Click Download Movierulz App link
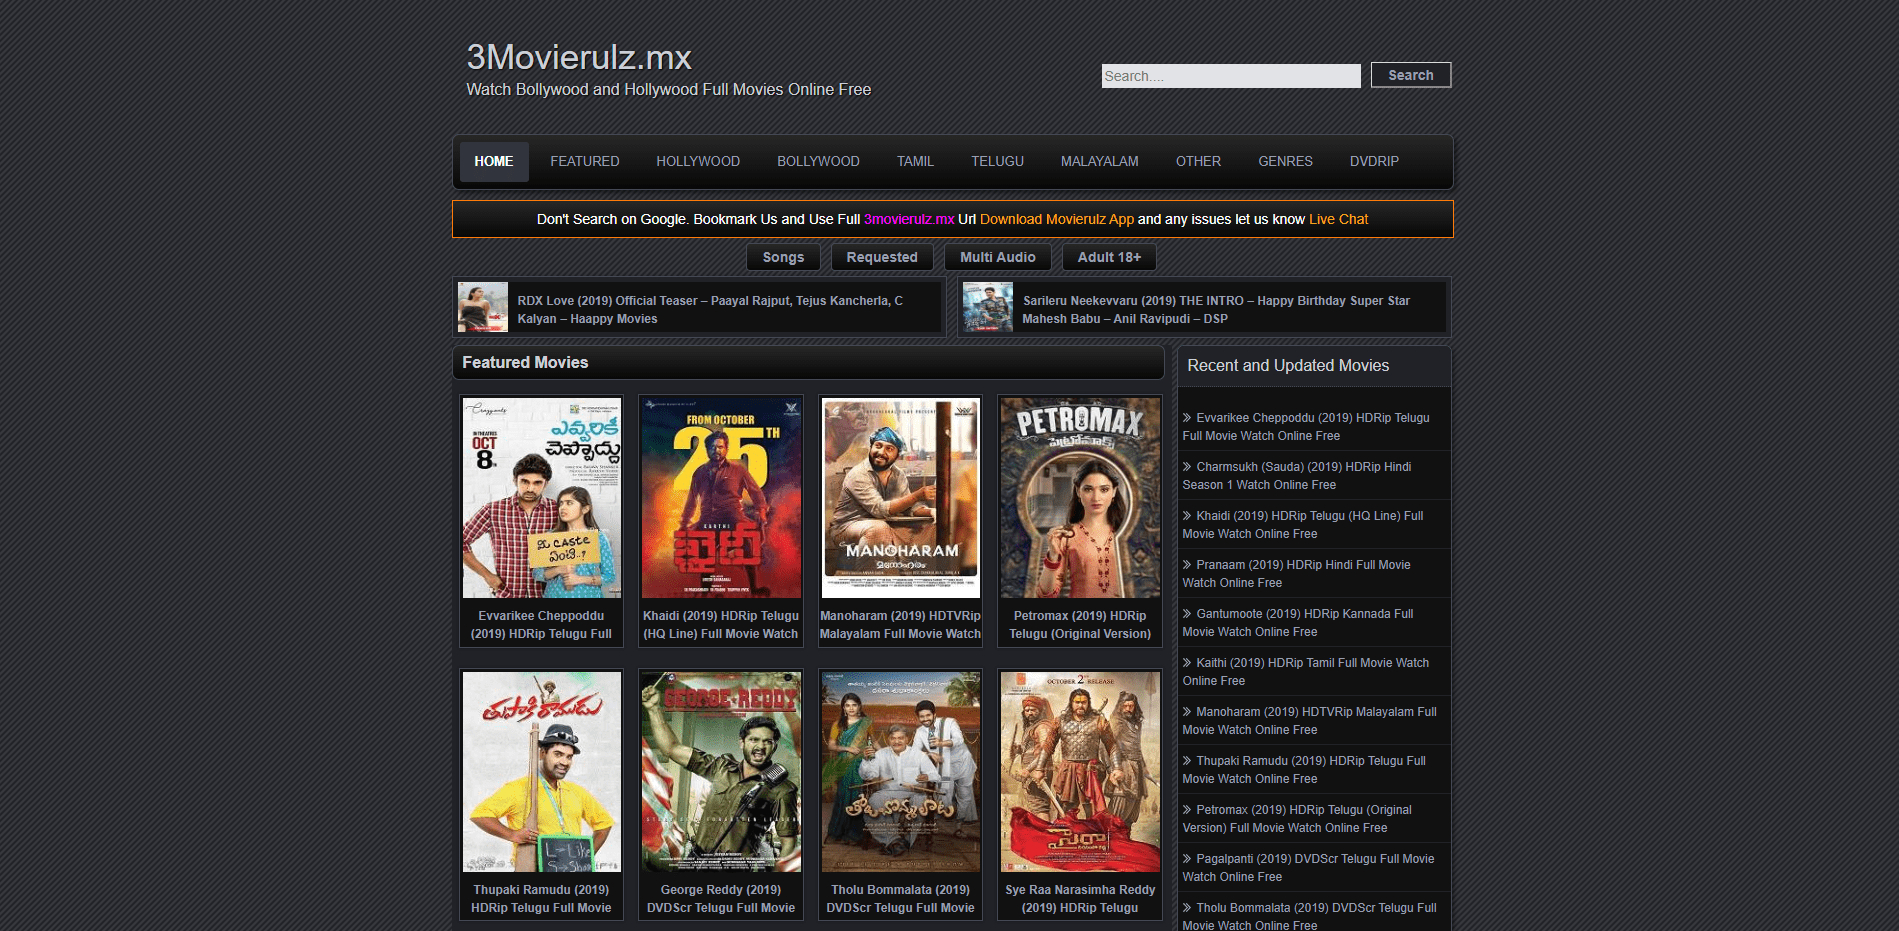1899x931 pixels. 1057,219
